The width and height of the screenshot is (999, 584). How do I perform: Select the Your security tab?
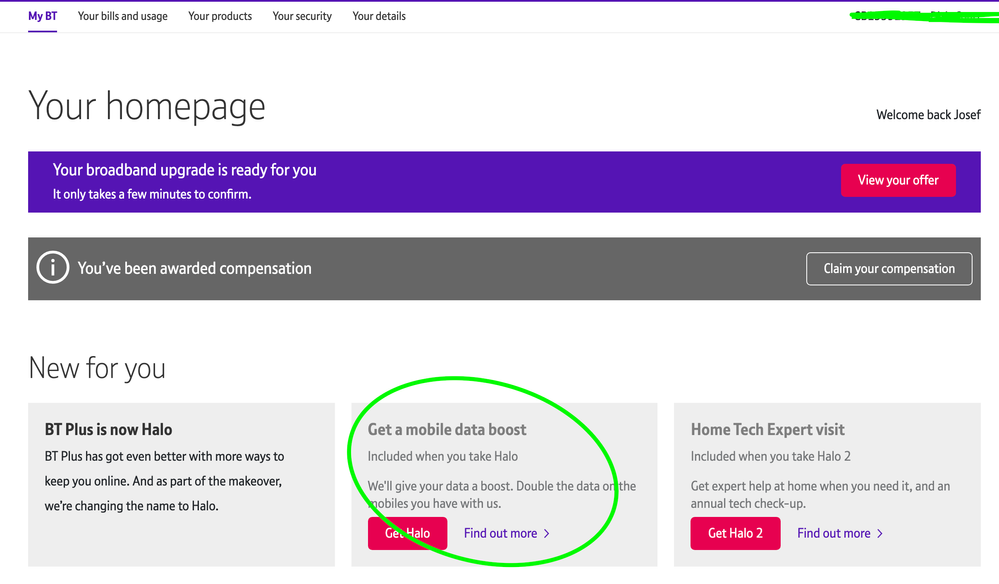click(302, 16)
